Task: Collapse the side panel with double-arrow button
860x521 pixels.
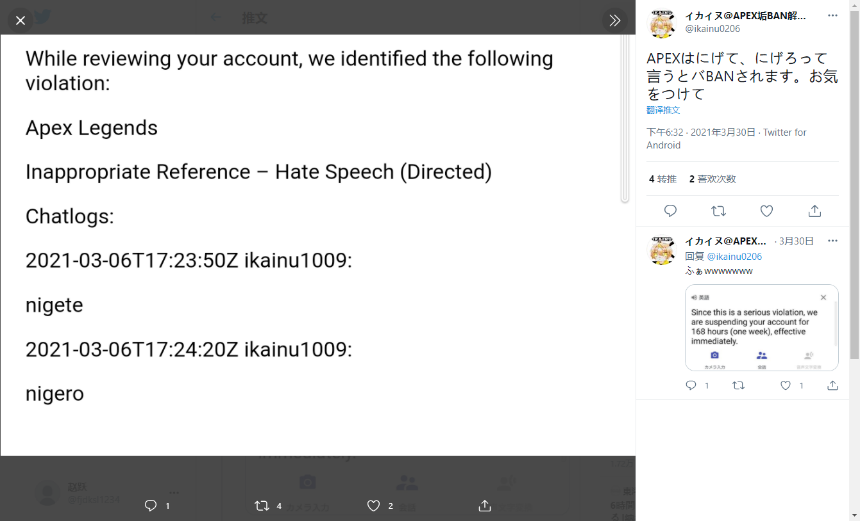Action: coord(614,20)
